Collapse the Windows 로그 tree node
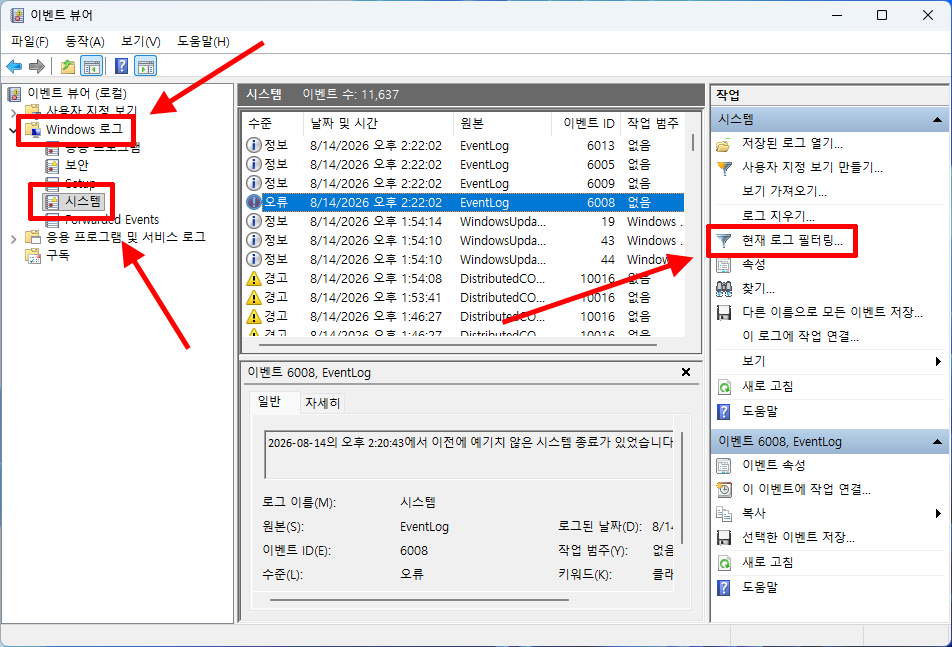The image size is (952, 647). (x=13, y=130)
